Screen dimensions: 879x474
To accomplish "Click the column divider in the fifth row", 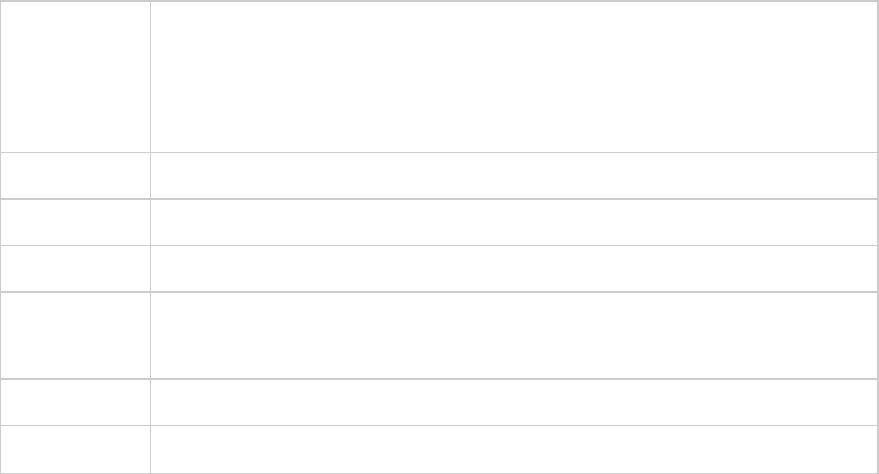I will [150, 335].
